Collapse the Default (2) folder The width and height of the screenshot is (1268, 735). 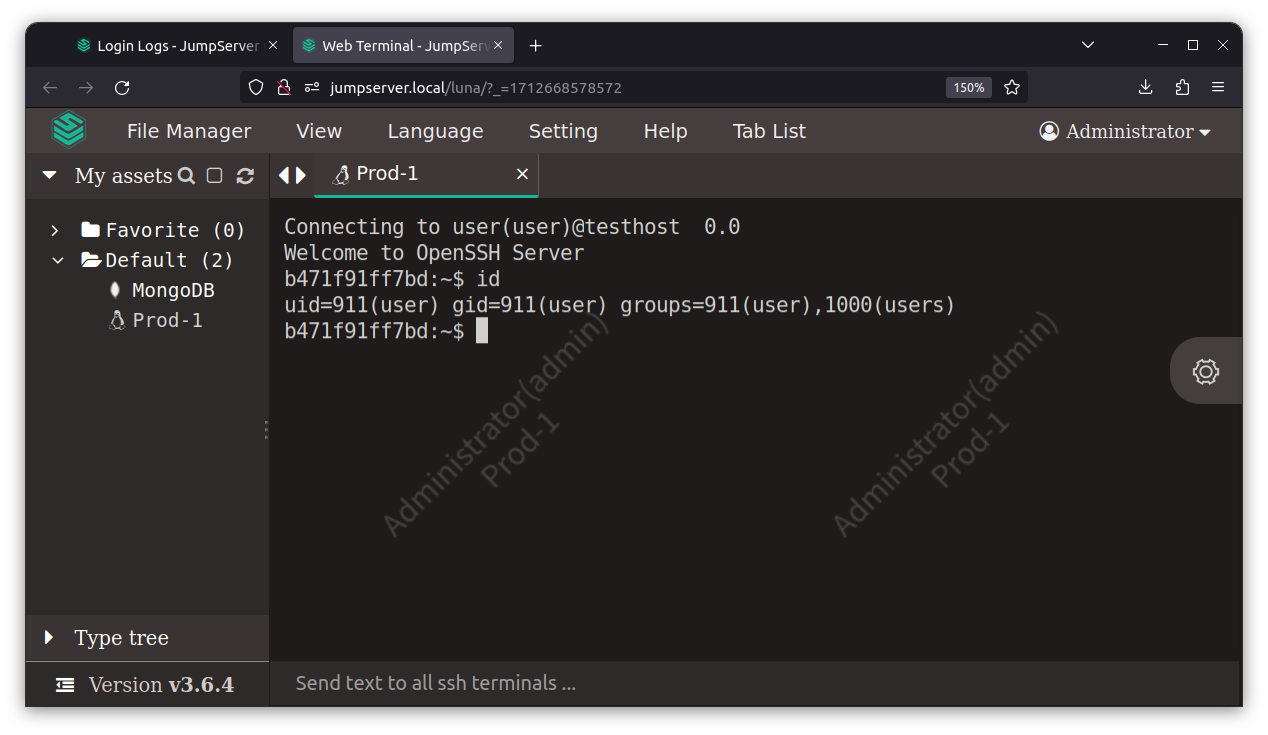tap(57, 261)
